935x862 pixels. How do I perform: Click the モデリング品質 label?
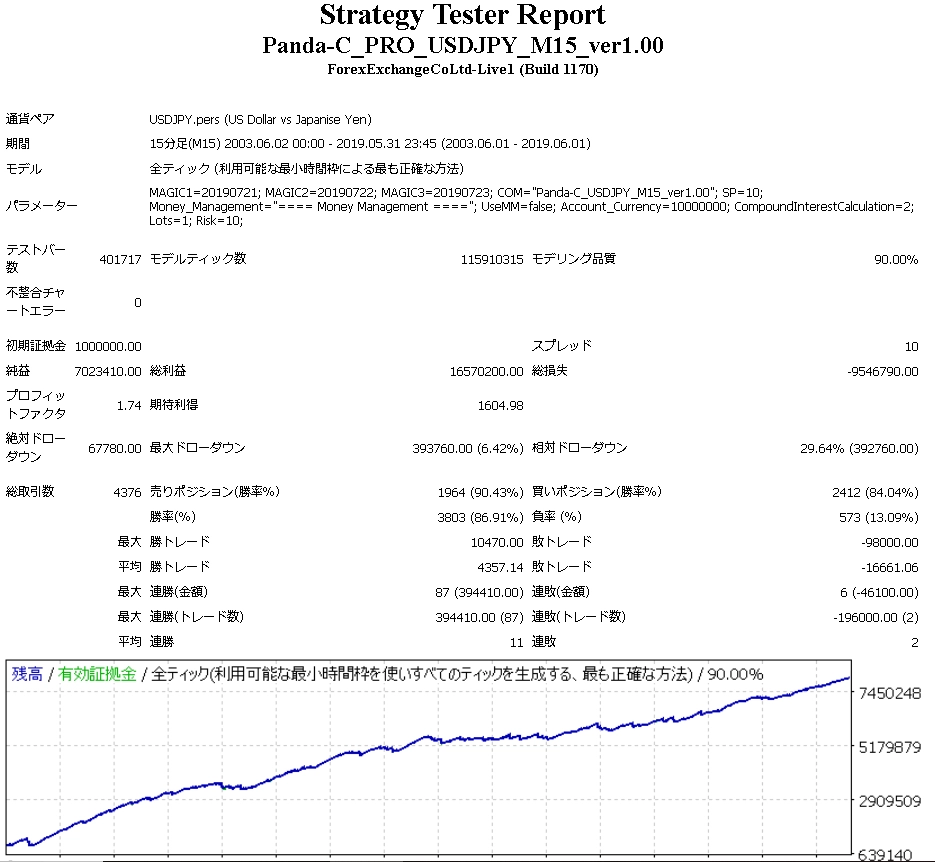(x=573, y=258)
